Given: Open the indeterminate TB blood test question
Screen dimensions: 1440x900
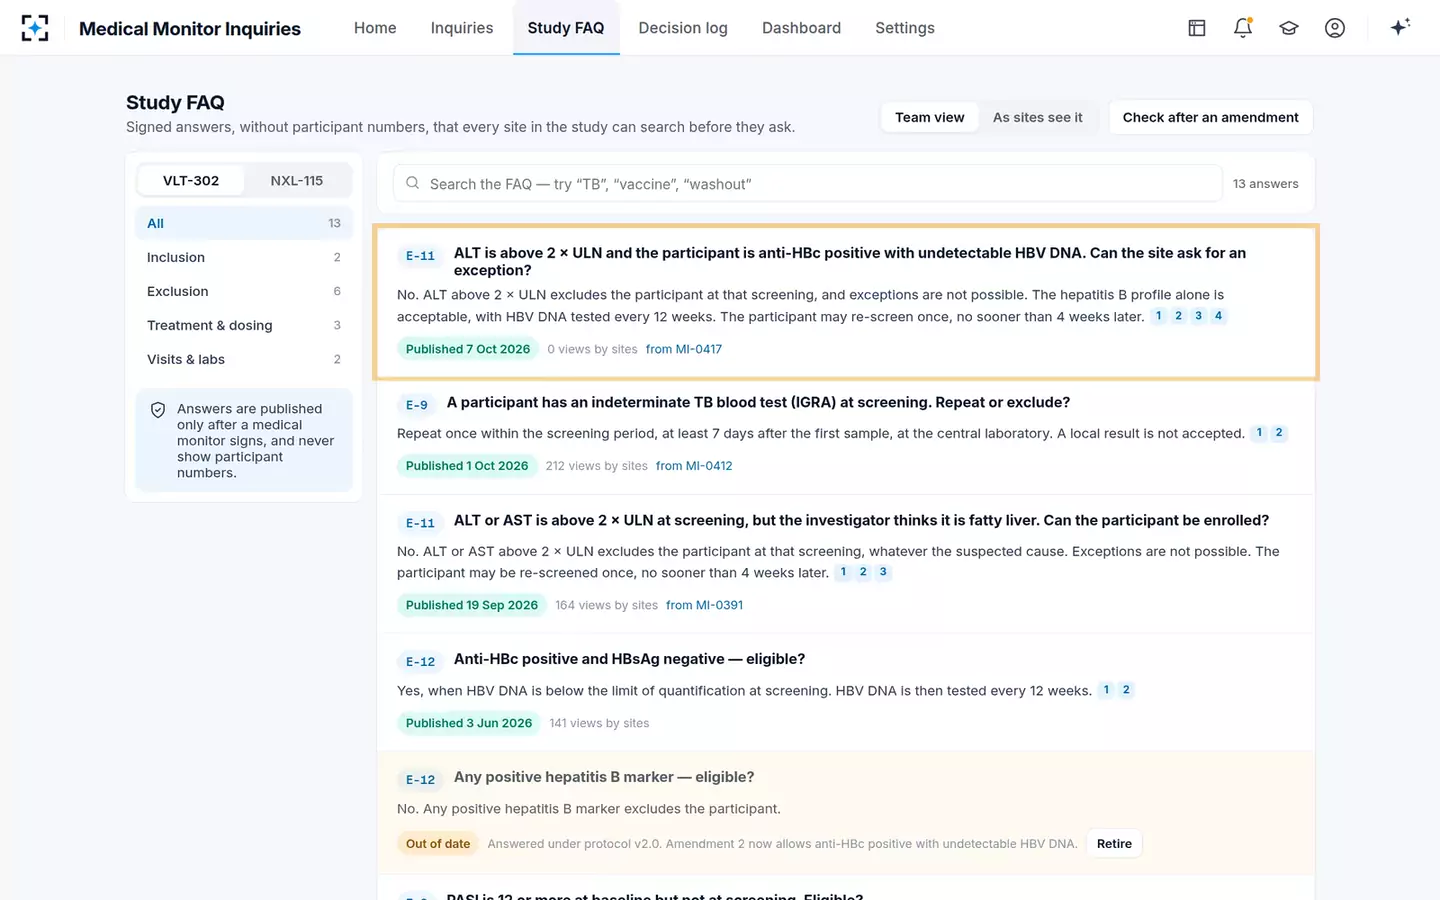Looking at the screenshot, I should point(758,402).
